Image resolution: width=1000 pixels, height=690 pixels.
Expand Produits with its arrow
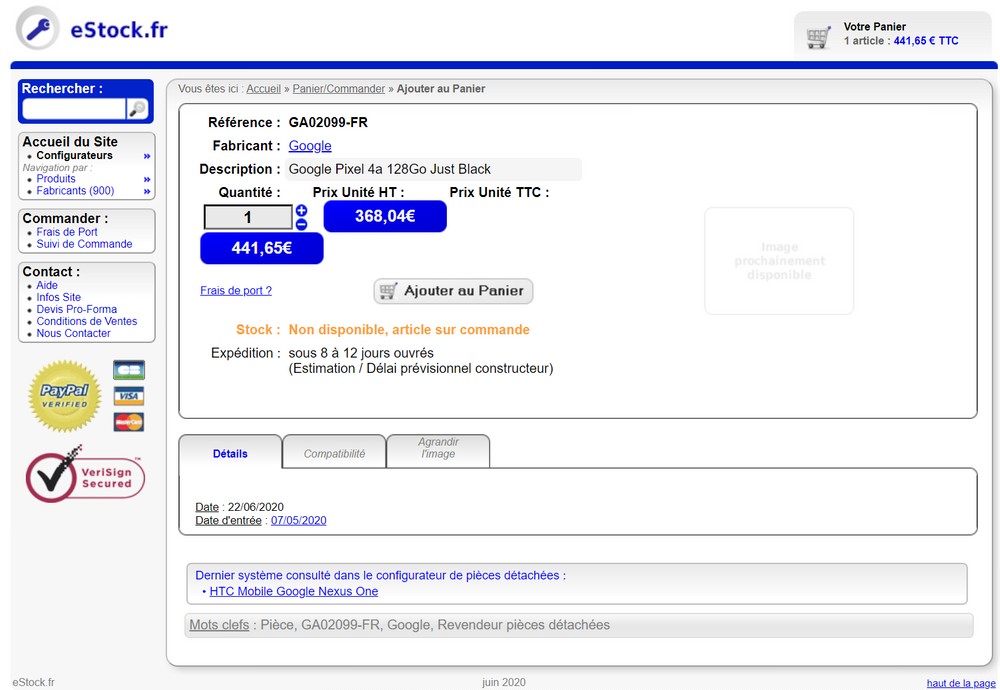pos(147,179)
